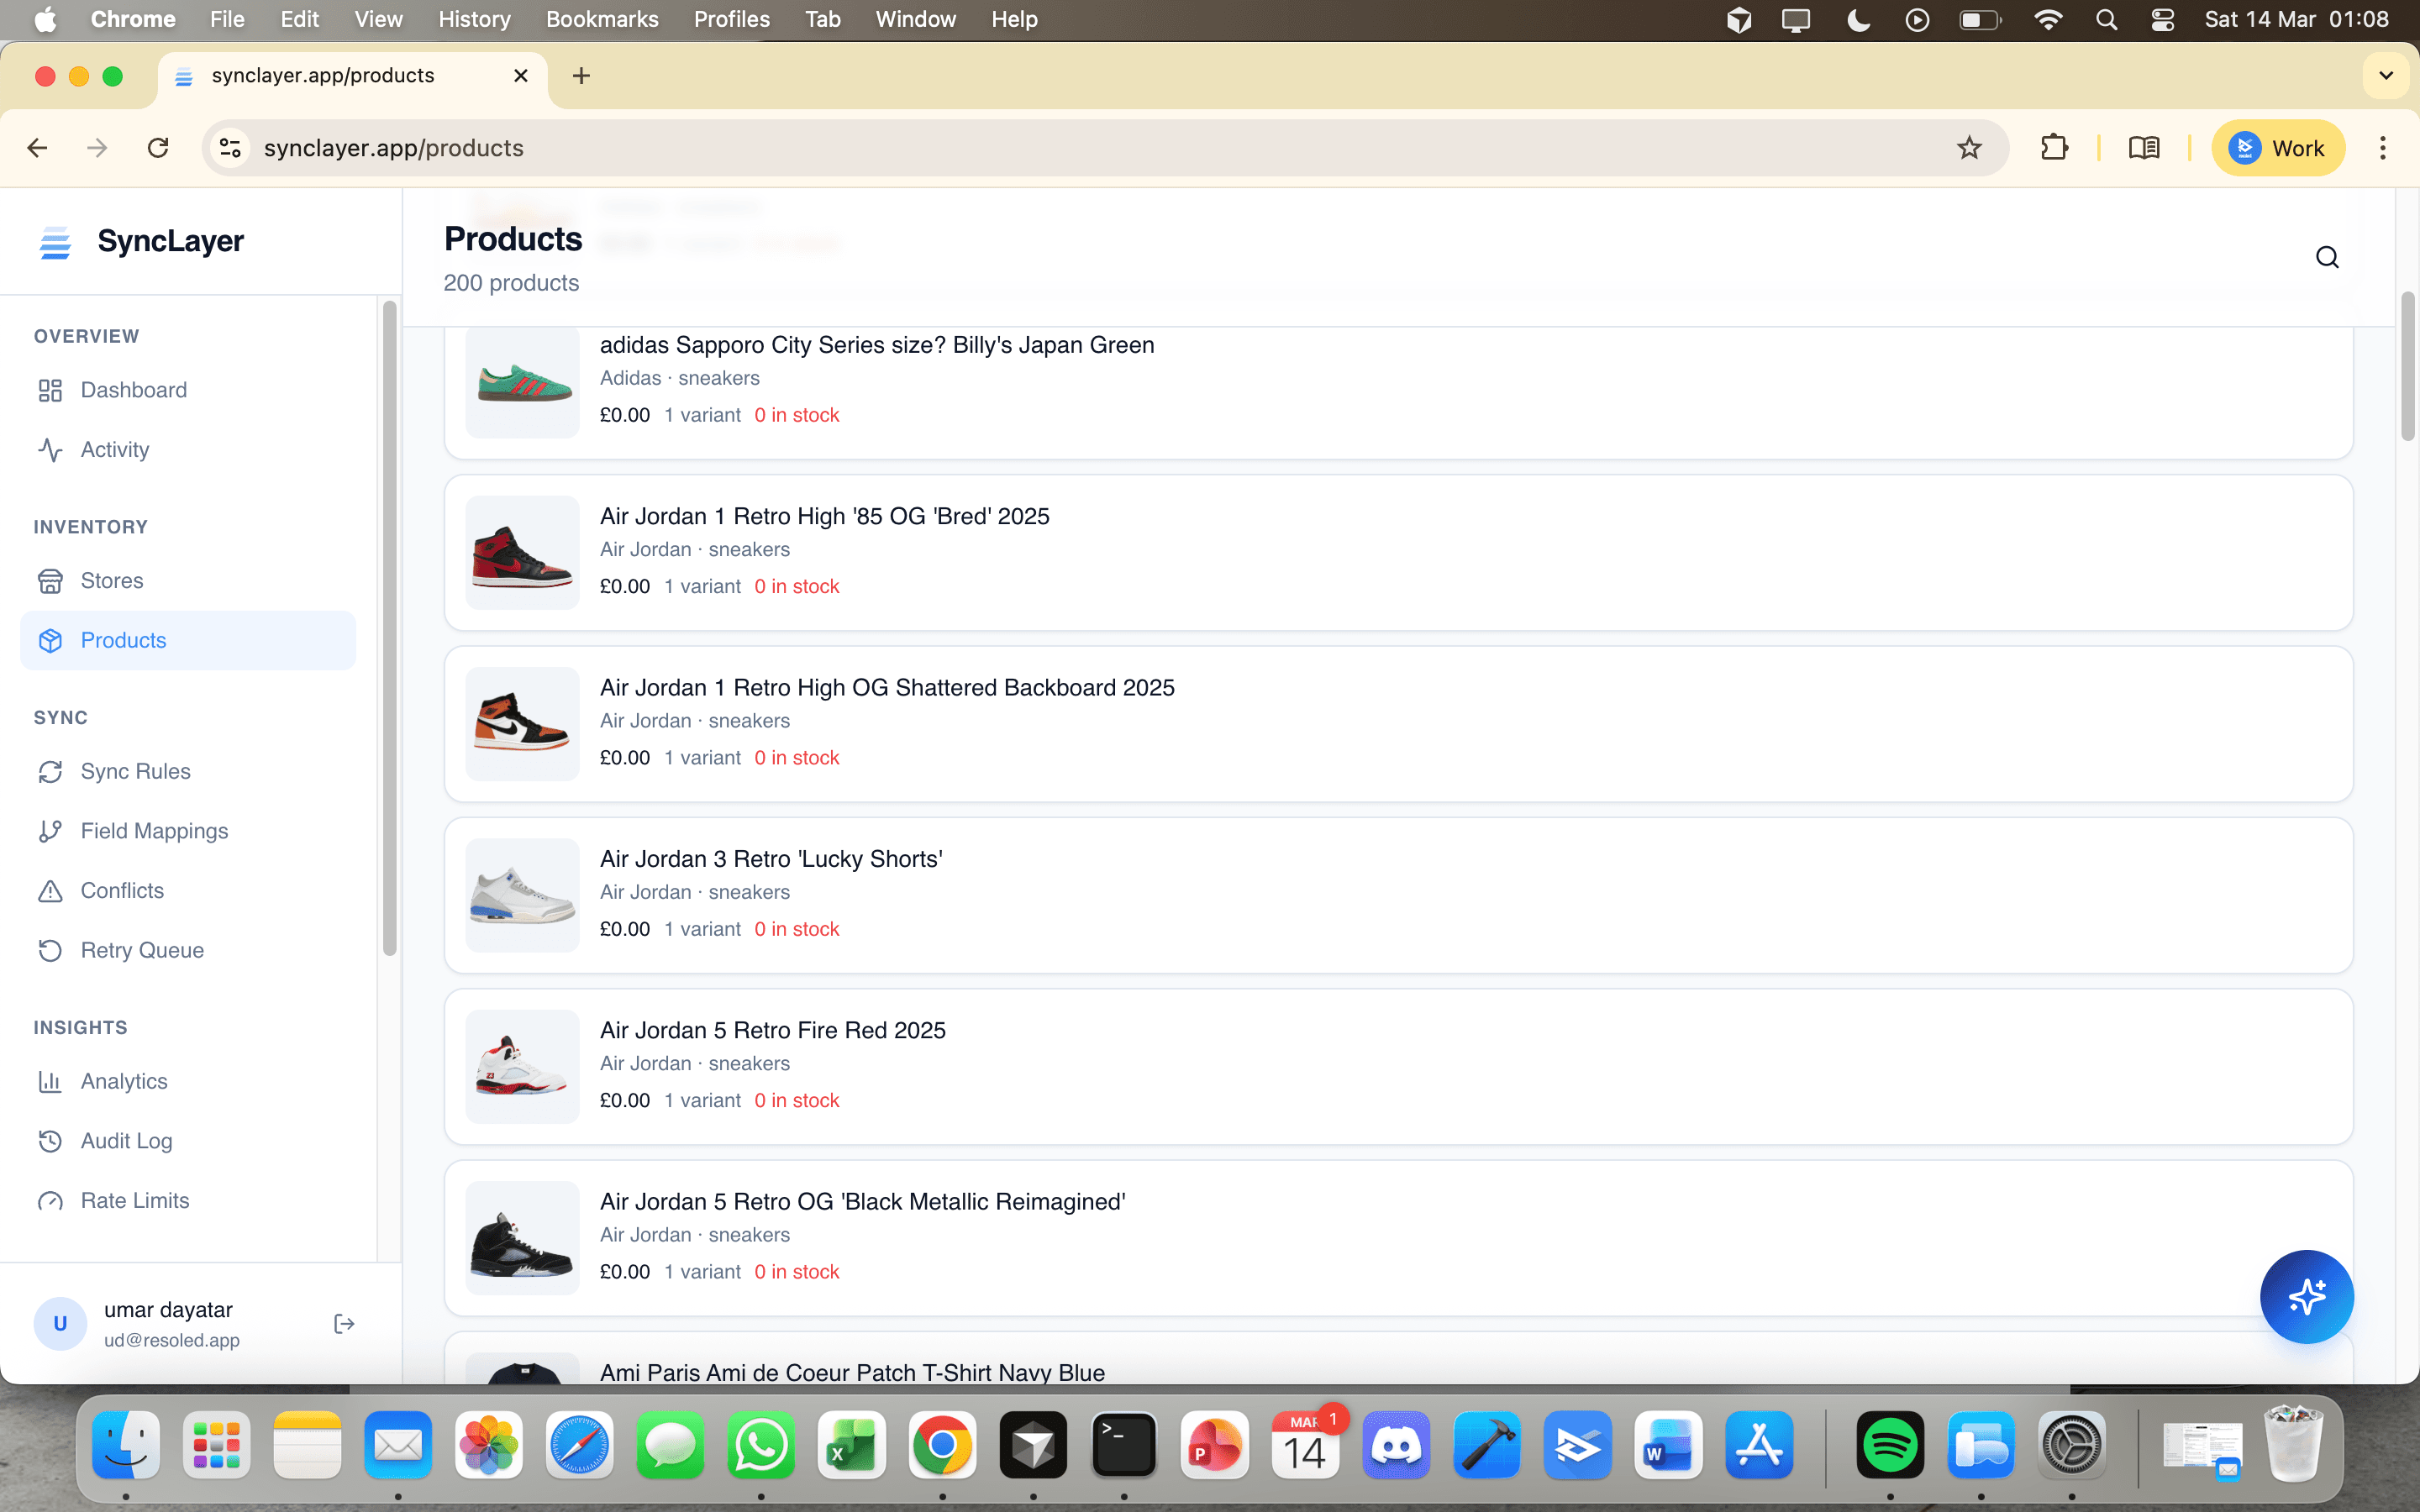Image resolution: width=2420 pixels, height=1512 pixels.
Task: Click the Black Metallic Reimagined thumbnail
Action: tap(523, 1238)
